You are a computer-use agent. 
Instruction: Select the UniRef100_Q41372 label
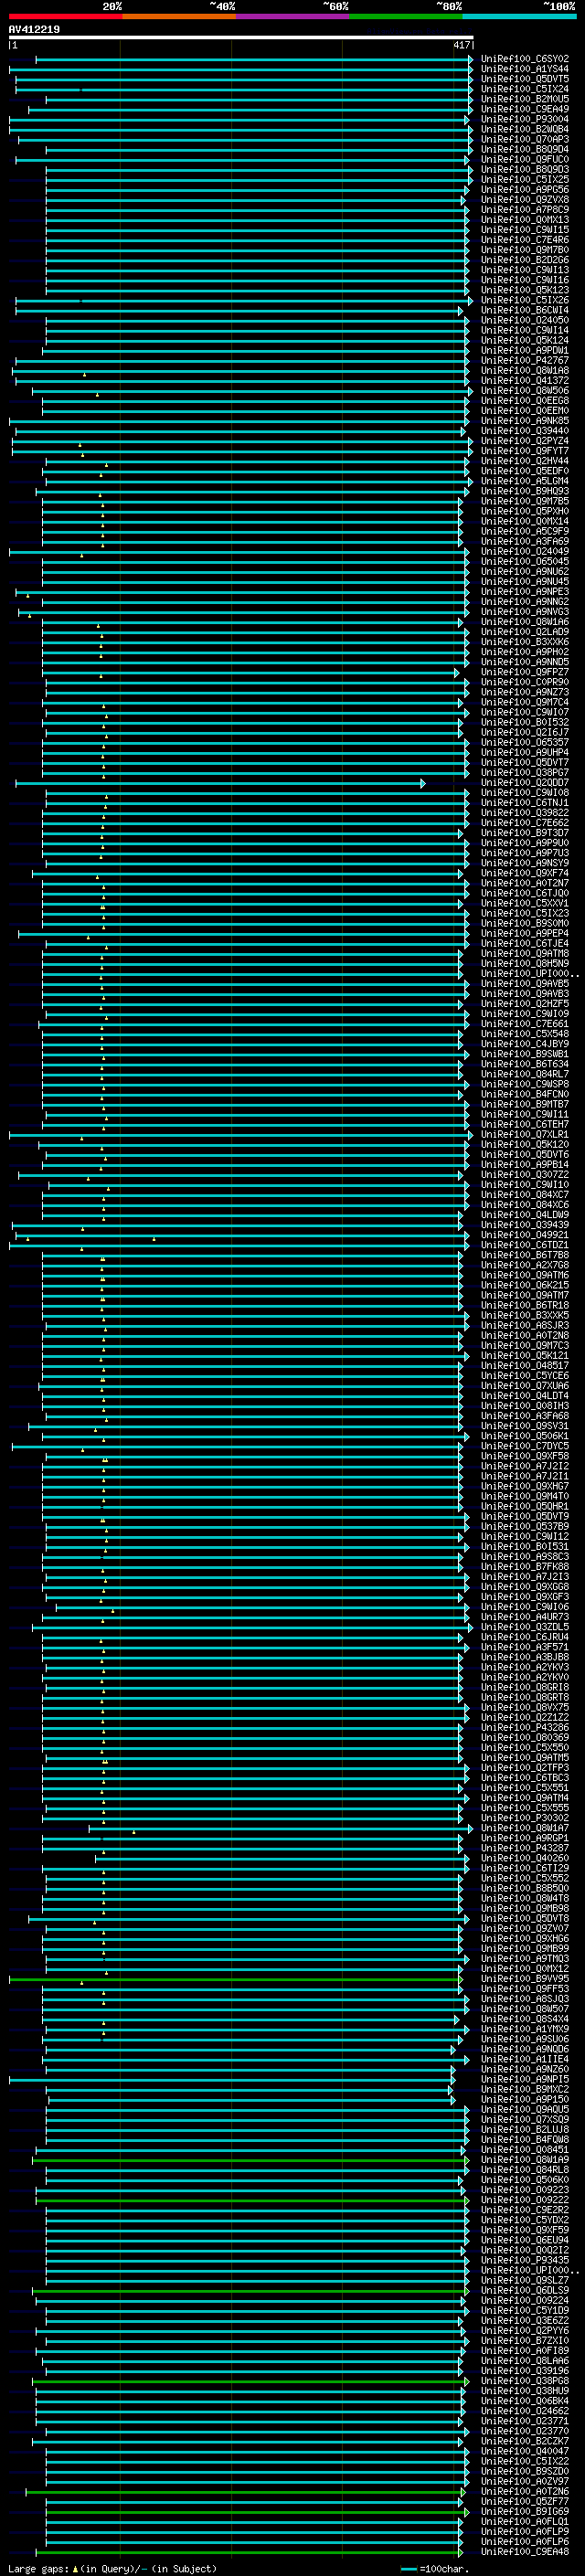[x=525, y=381]
